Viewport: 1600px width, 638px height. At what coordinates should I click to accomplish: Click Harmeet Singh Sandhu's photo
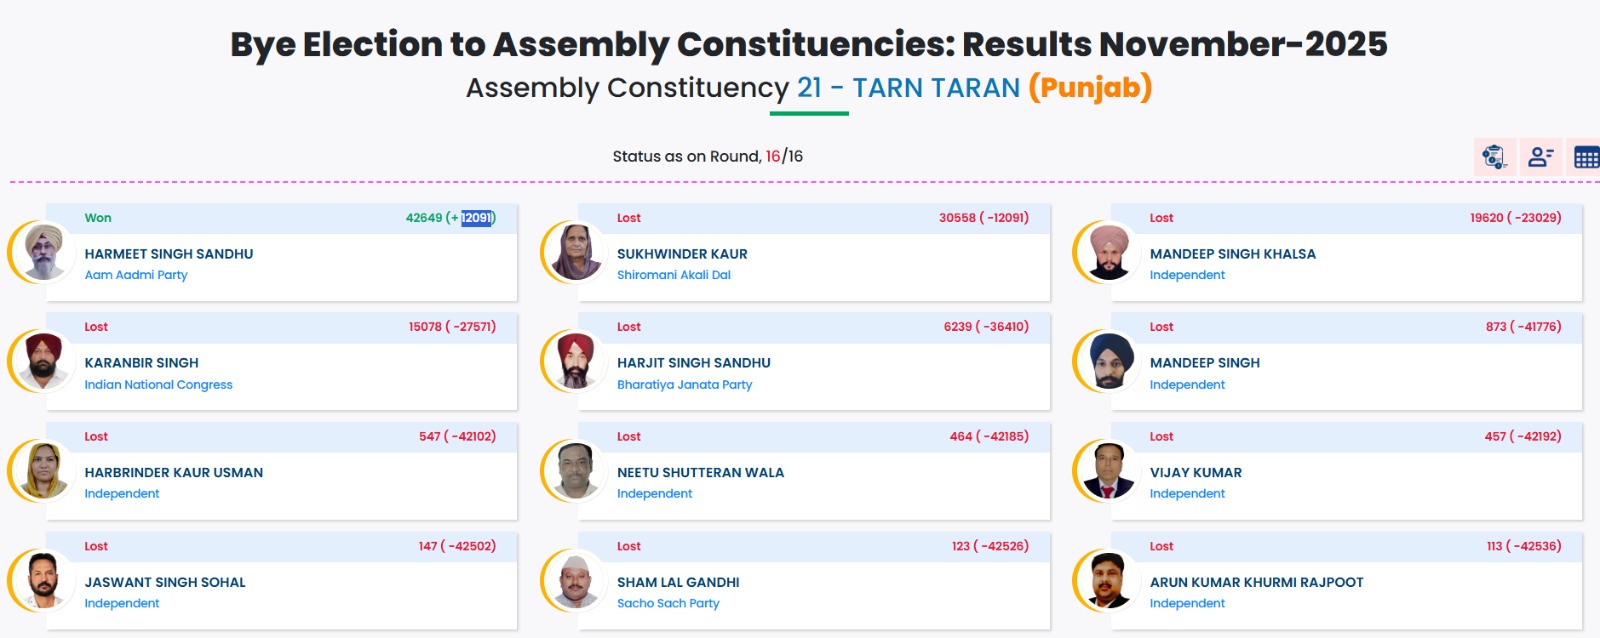click(x=43, y=252)
